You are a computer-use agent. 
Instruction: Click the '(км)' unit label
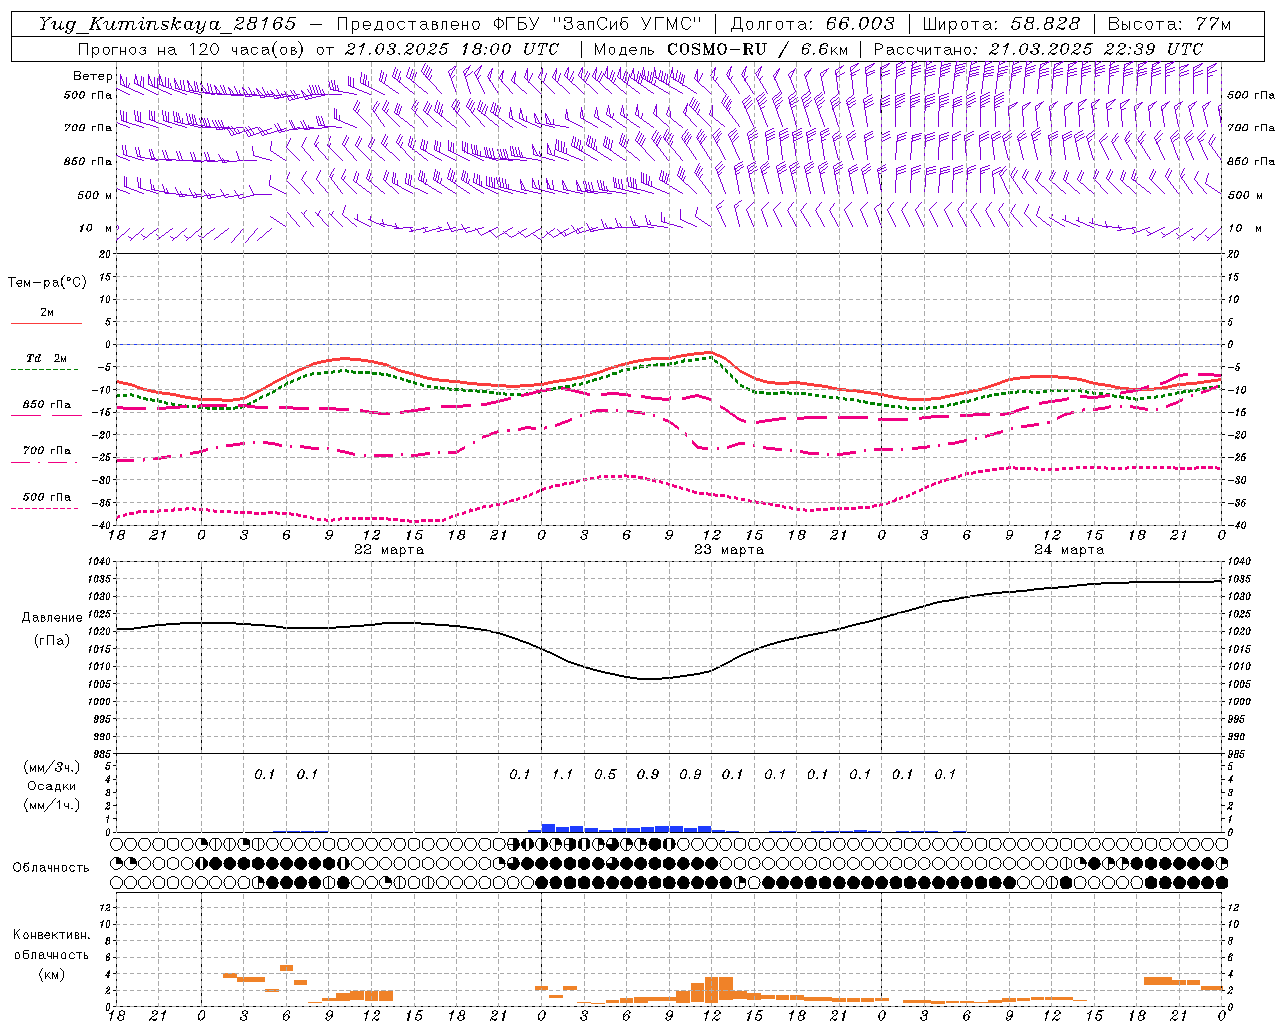52,974
